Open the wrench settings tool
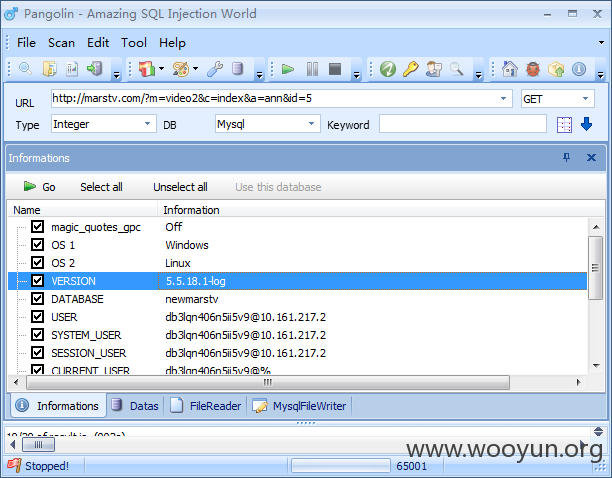612x478 pixels. (215, 69)
